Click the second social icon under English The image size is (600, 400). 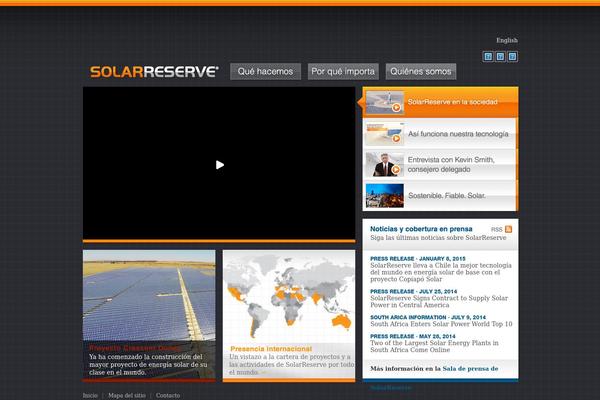tap(500, 57)
